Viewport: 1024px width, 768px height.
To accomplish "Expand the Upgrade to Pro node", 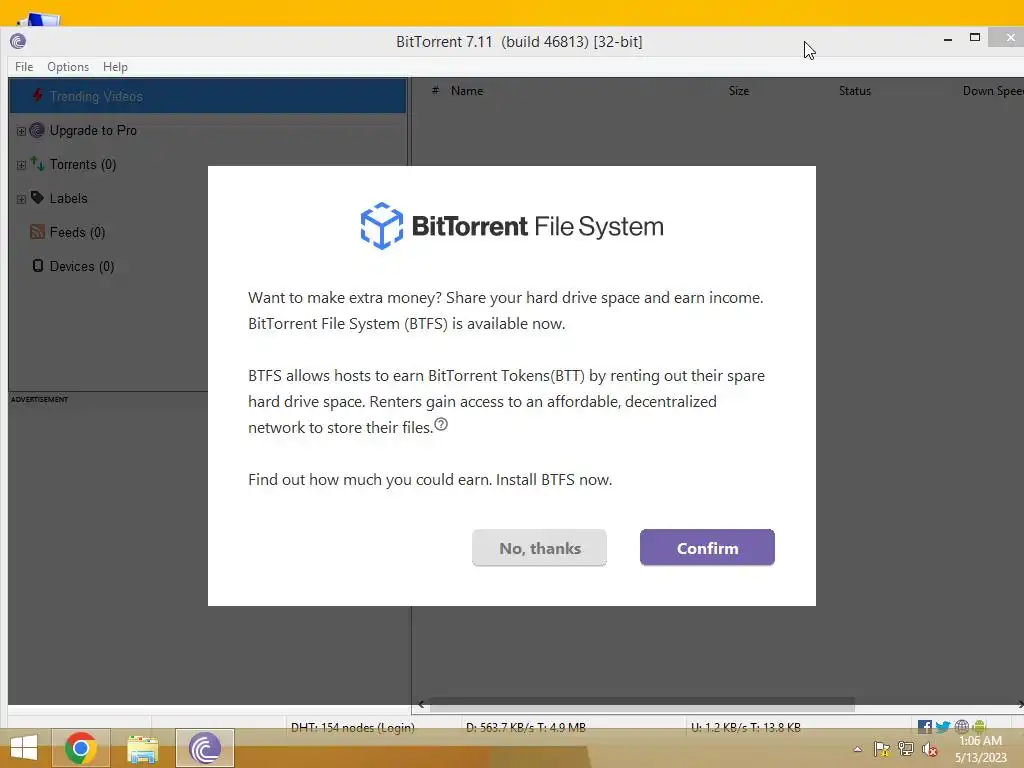I will pos(21,131).
